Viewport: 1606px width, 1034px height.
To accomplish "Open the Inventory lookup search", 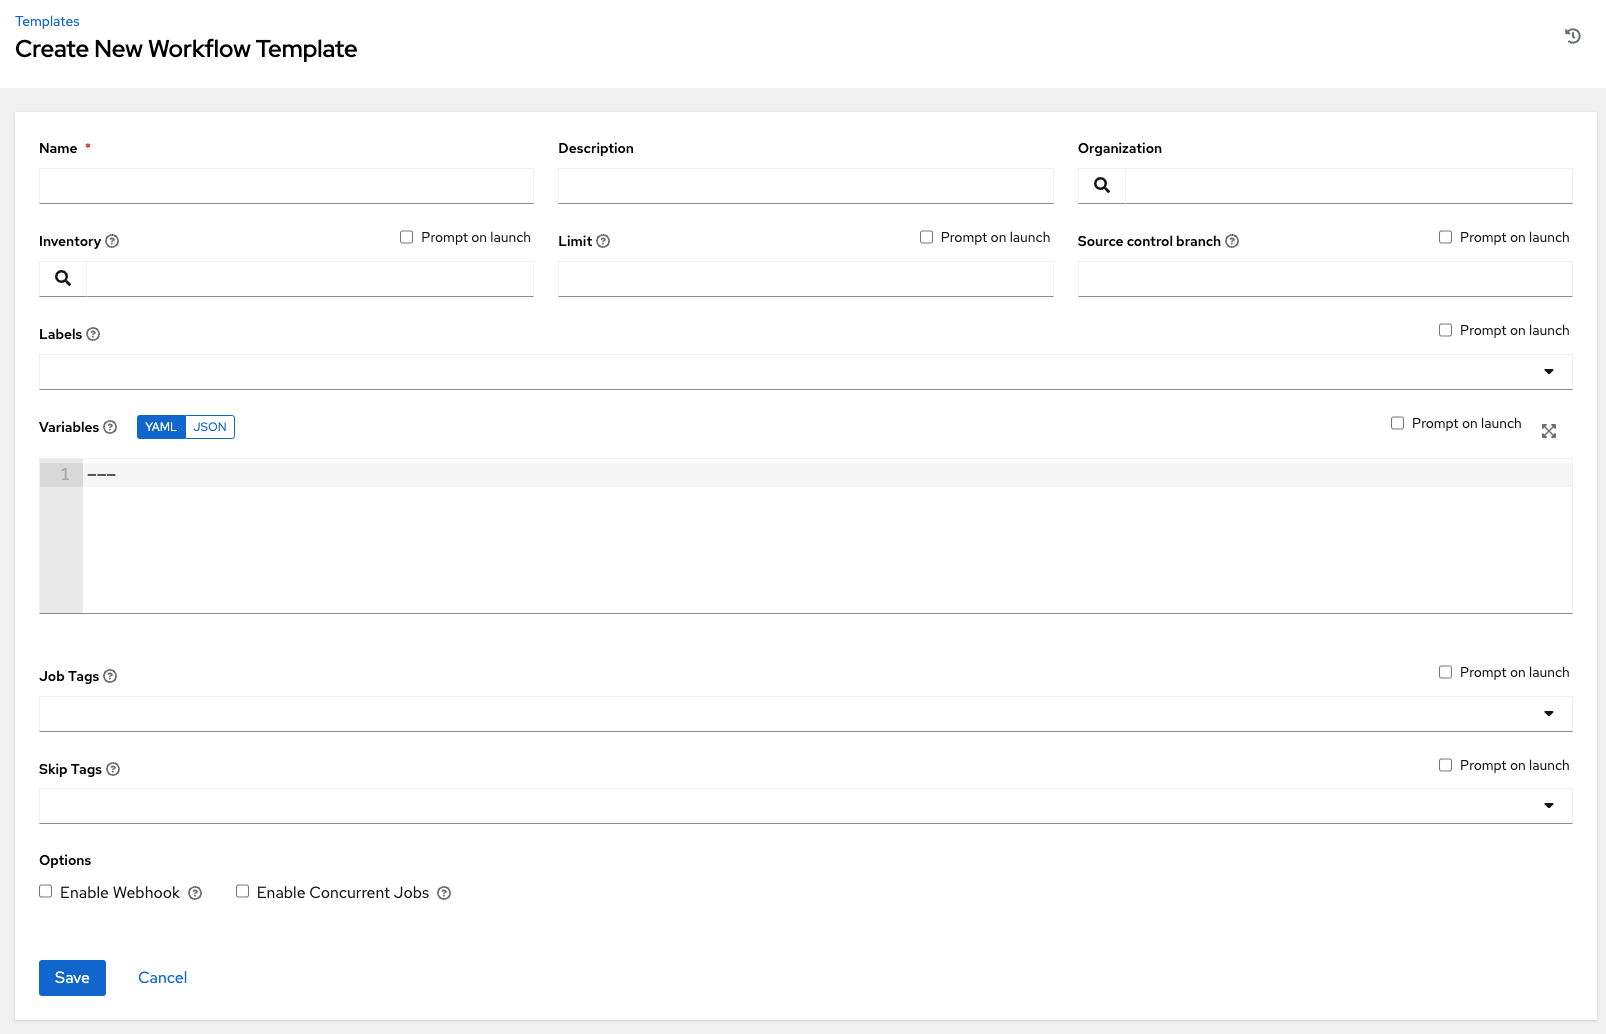I will click(x=61, y=278).
